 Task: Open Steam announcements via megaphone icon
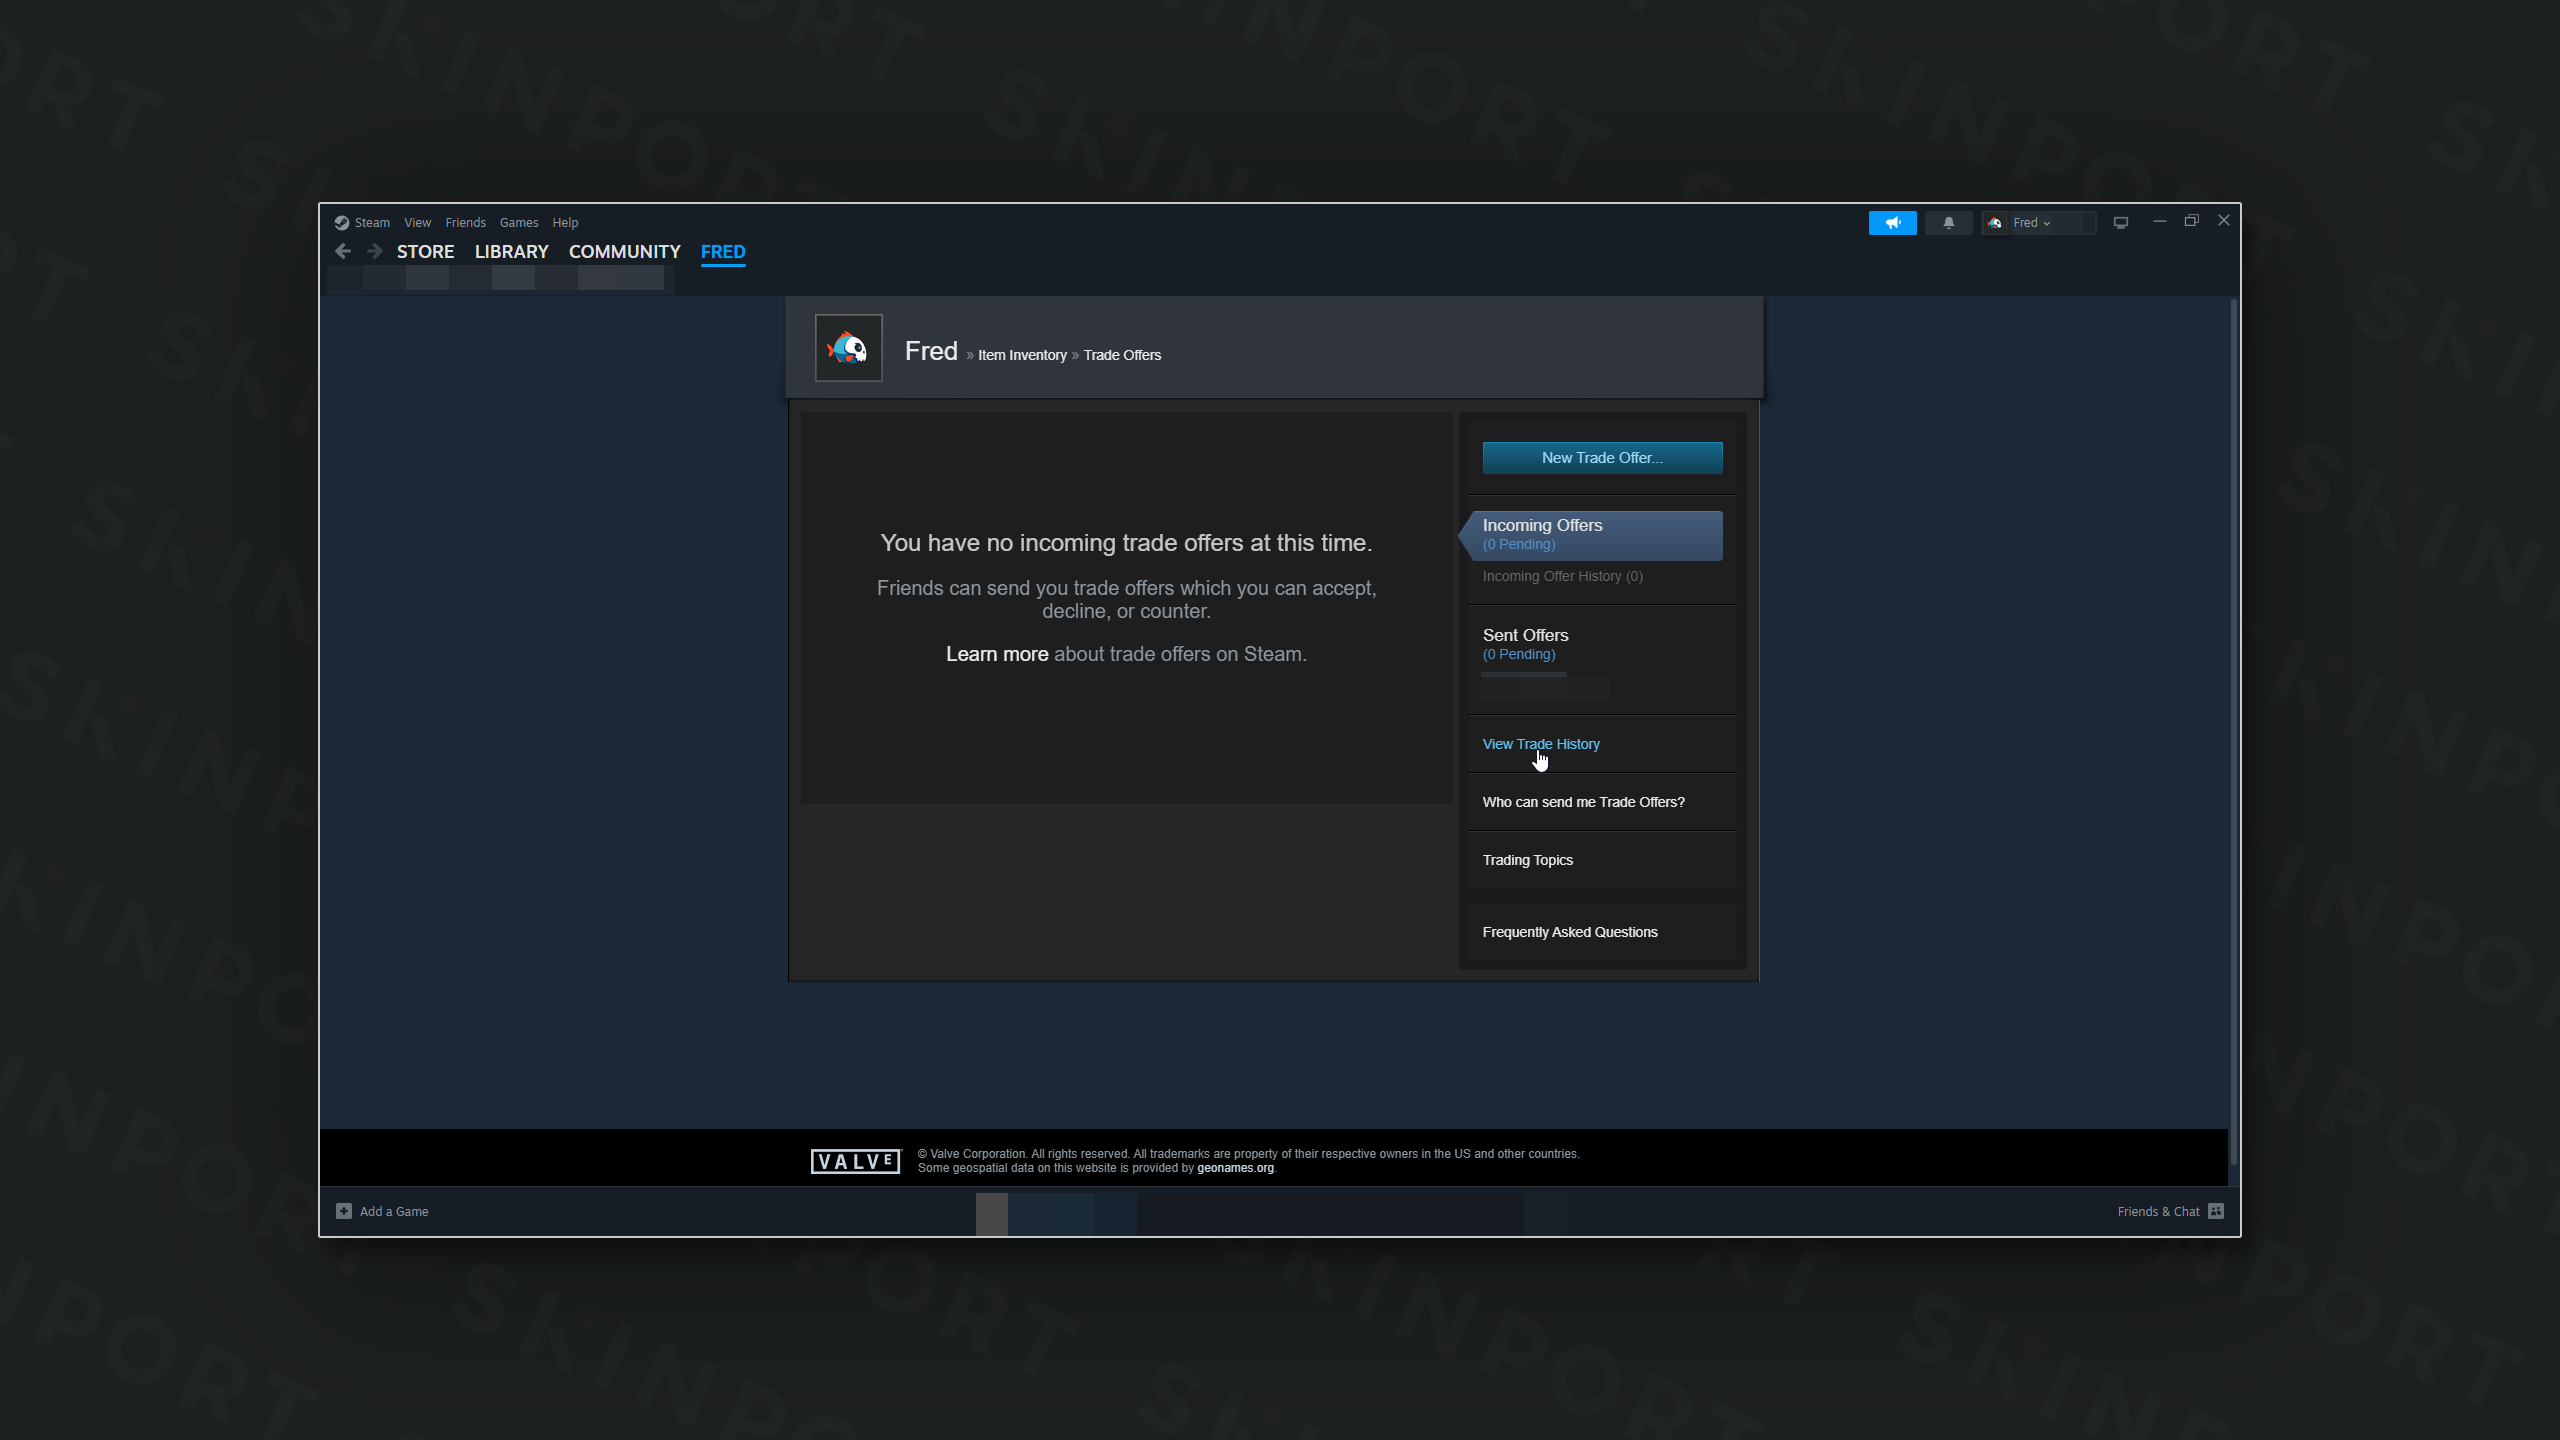coord(1893,222)
